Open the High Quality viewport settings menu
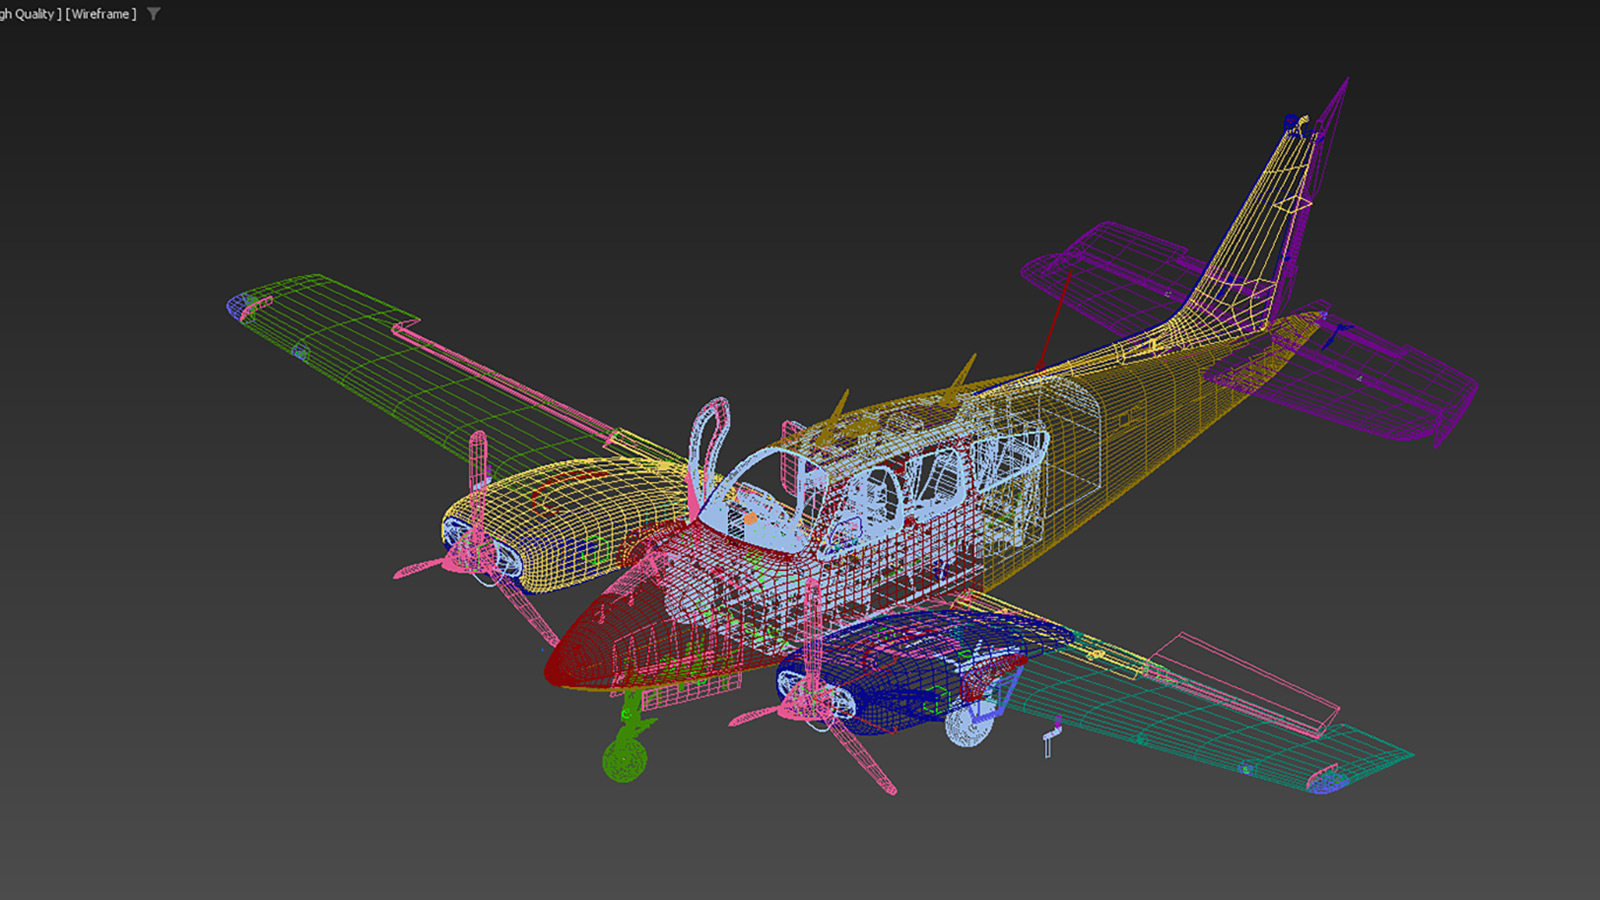The width and height of the screenshot is (1600, 900). (30, 14)
